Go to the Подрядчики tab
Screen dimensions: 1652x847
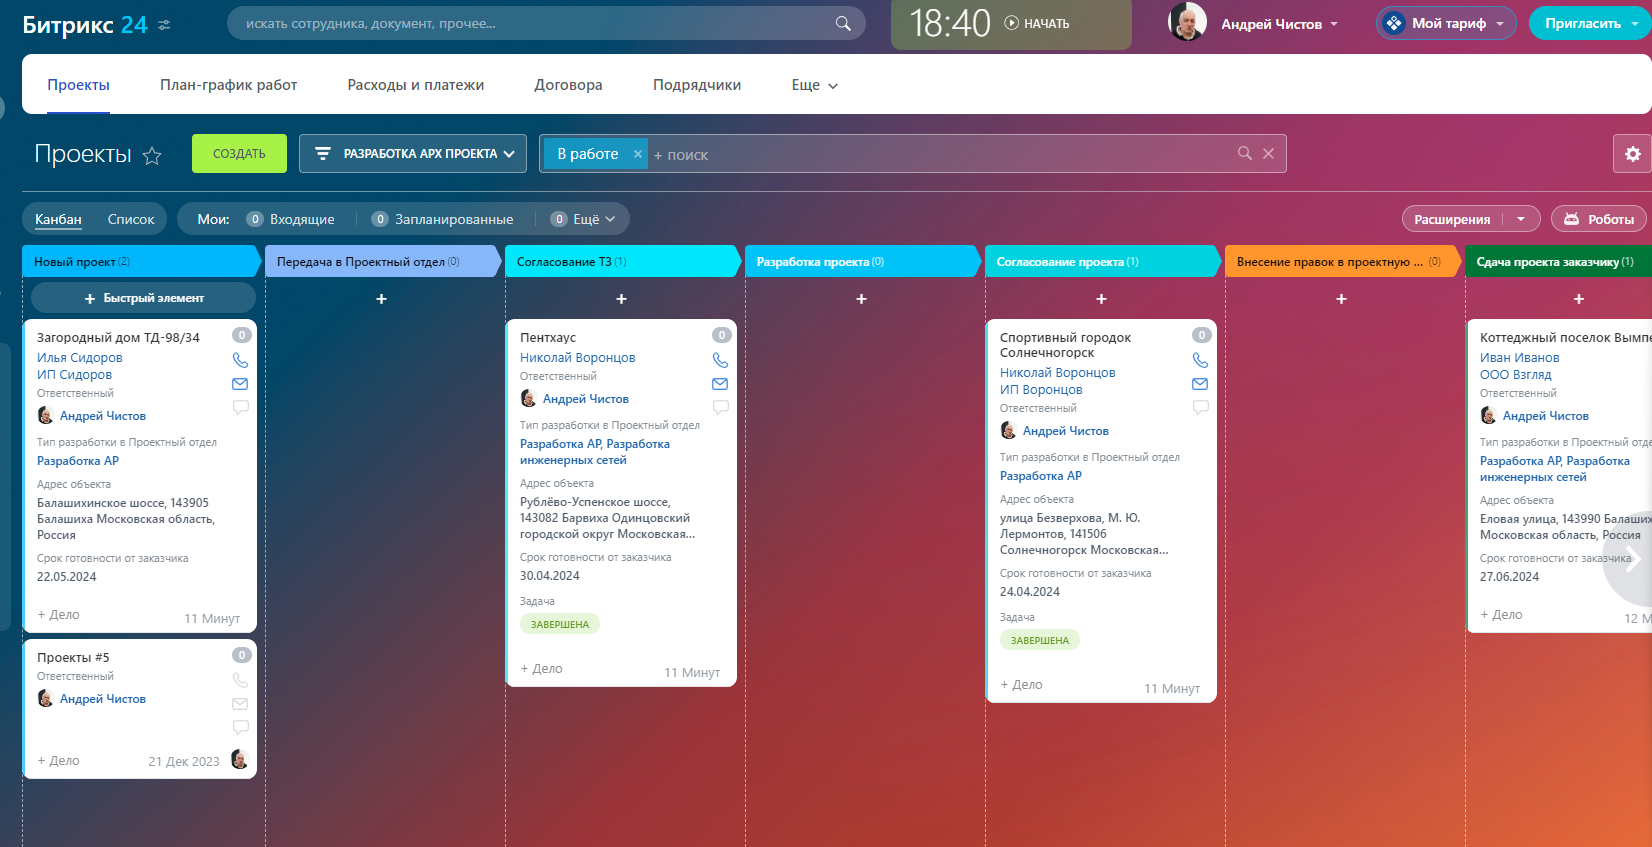[x=696, y=85]
